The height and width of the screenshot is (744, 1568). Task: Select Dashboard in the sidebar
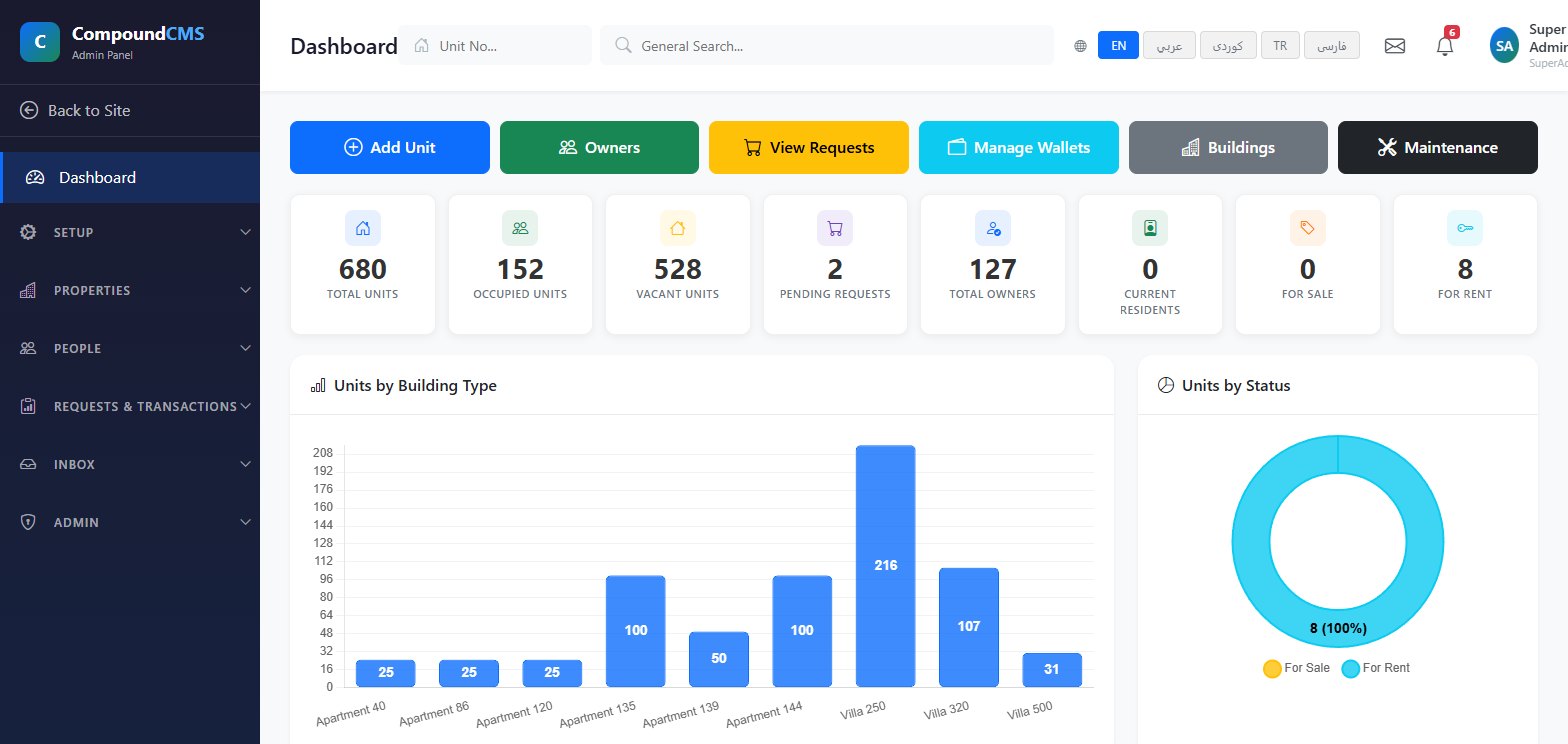(130, 178)
